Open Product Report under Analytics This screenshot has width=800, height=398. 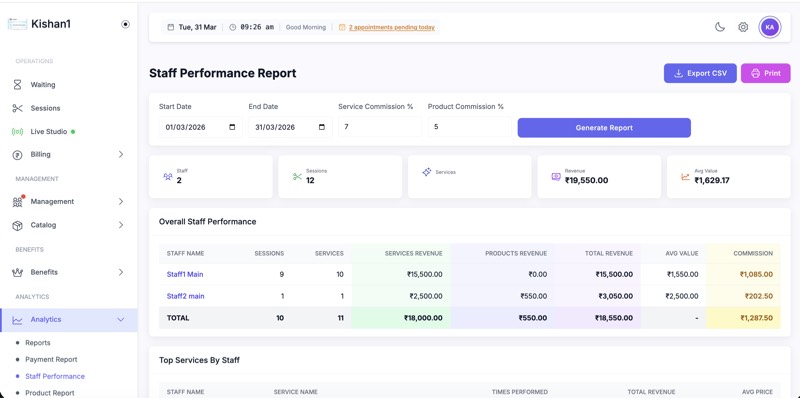click(x=50, y=393)
